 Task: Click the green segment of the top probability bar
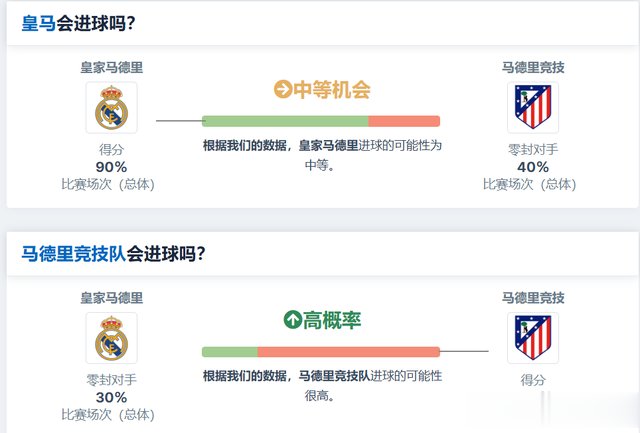[x=285, y=121]
